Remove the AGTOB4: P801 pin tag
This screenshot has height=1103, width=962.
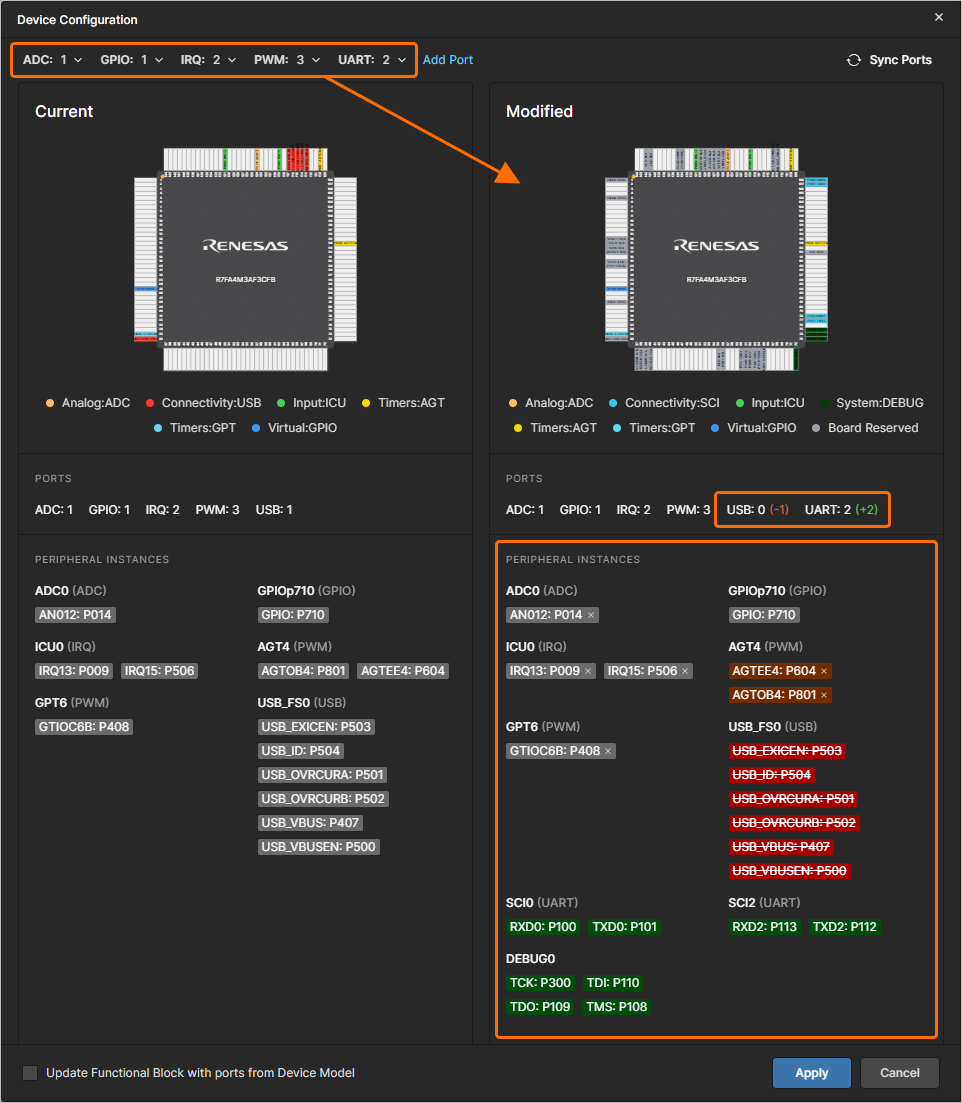click(x=824, y=695)
